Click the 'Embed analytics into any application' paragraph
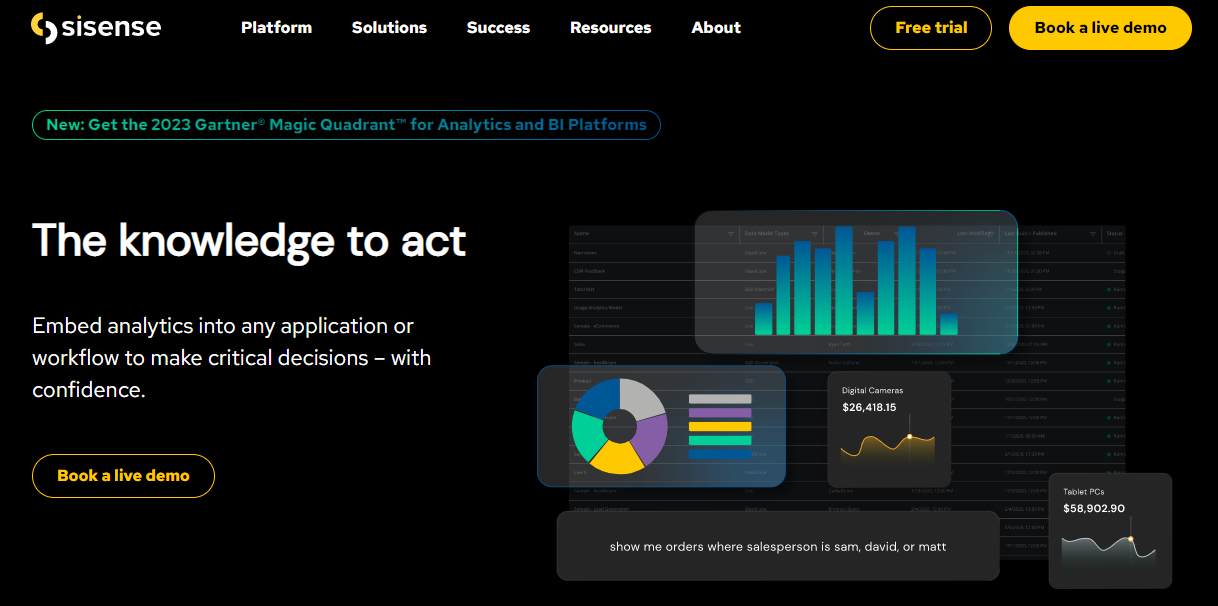This screenshot has height=606, width=1218. [x=232, y=358]
